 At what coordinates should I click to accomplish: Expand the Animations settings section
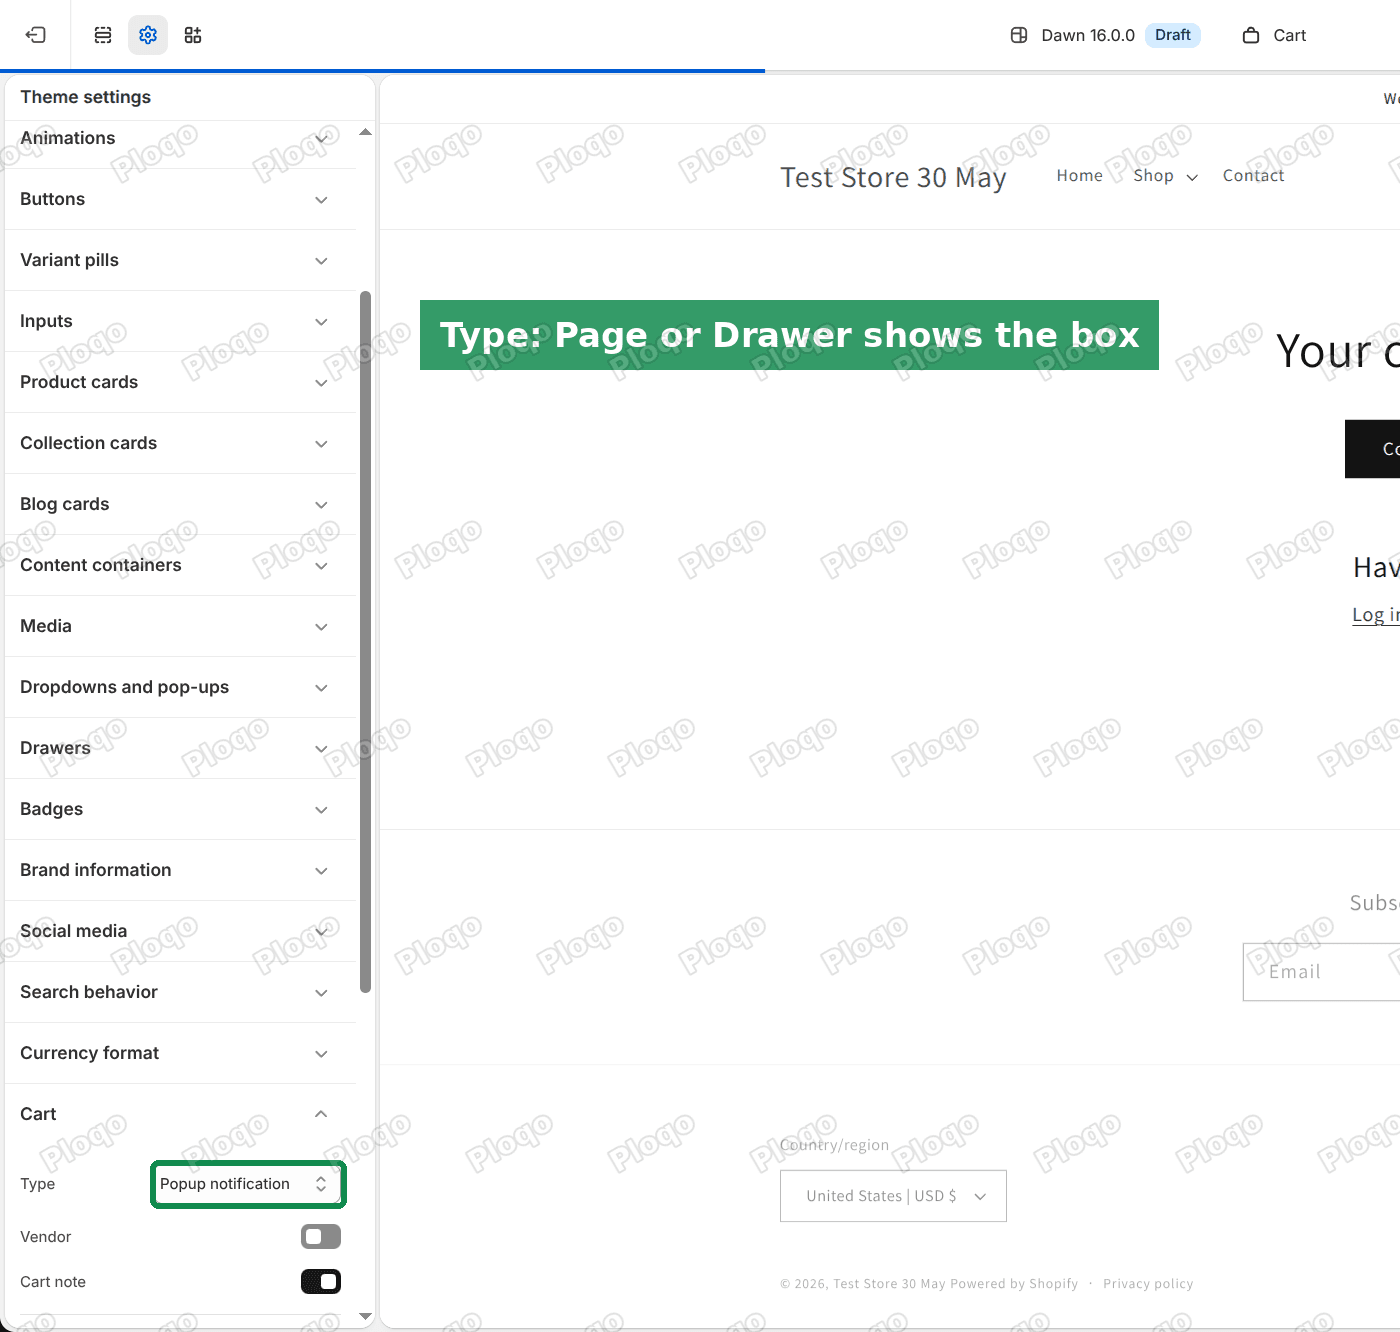(x=180, y=139)
